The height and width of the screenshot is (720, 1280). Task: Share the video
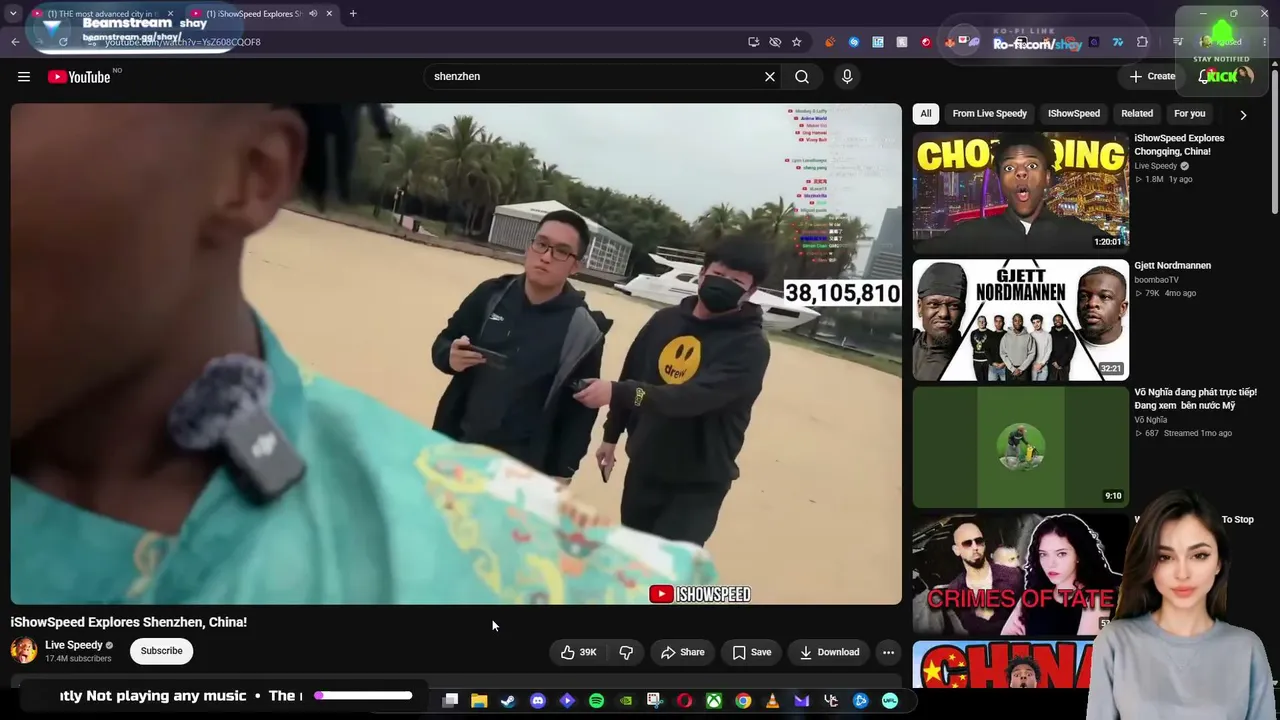683,652
